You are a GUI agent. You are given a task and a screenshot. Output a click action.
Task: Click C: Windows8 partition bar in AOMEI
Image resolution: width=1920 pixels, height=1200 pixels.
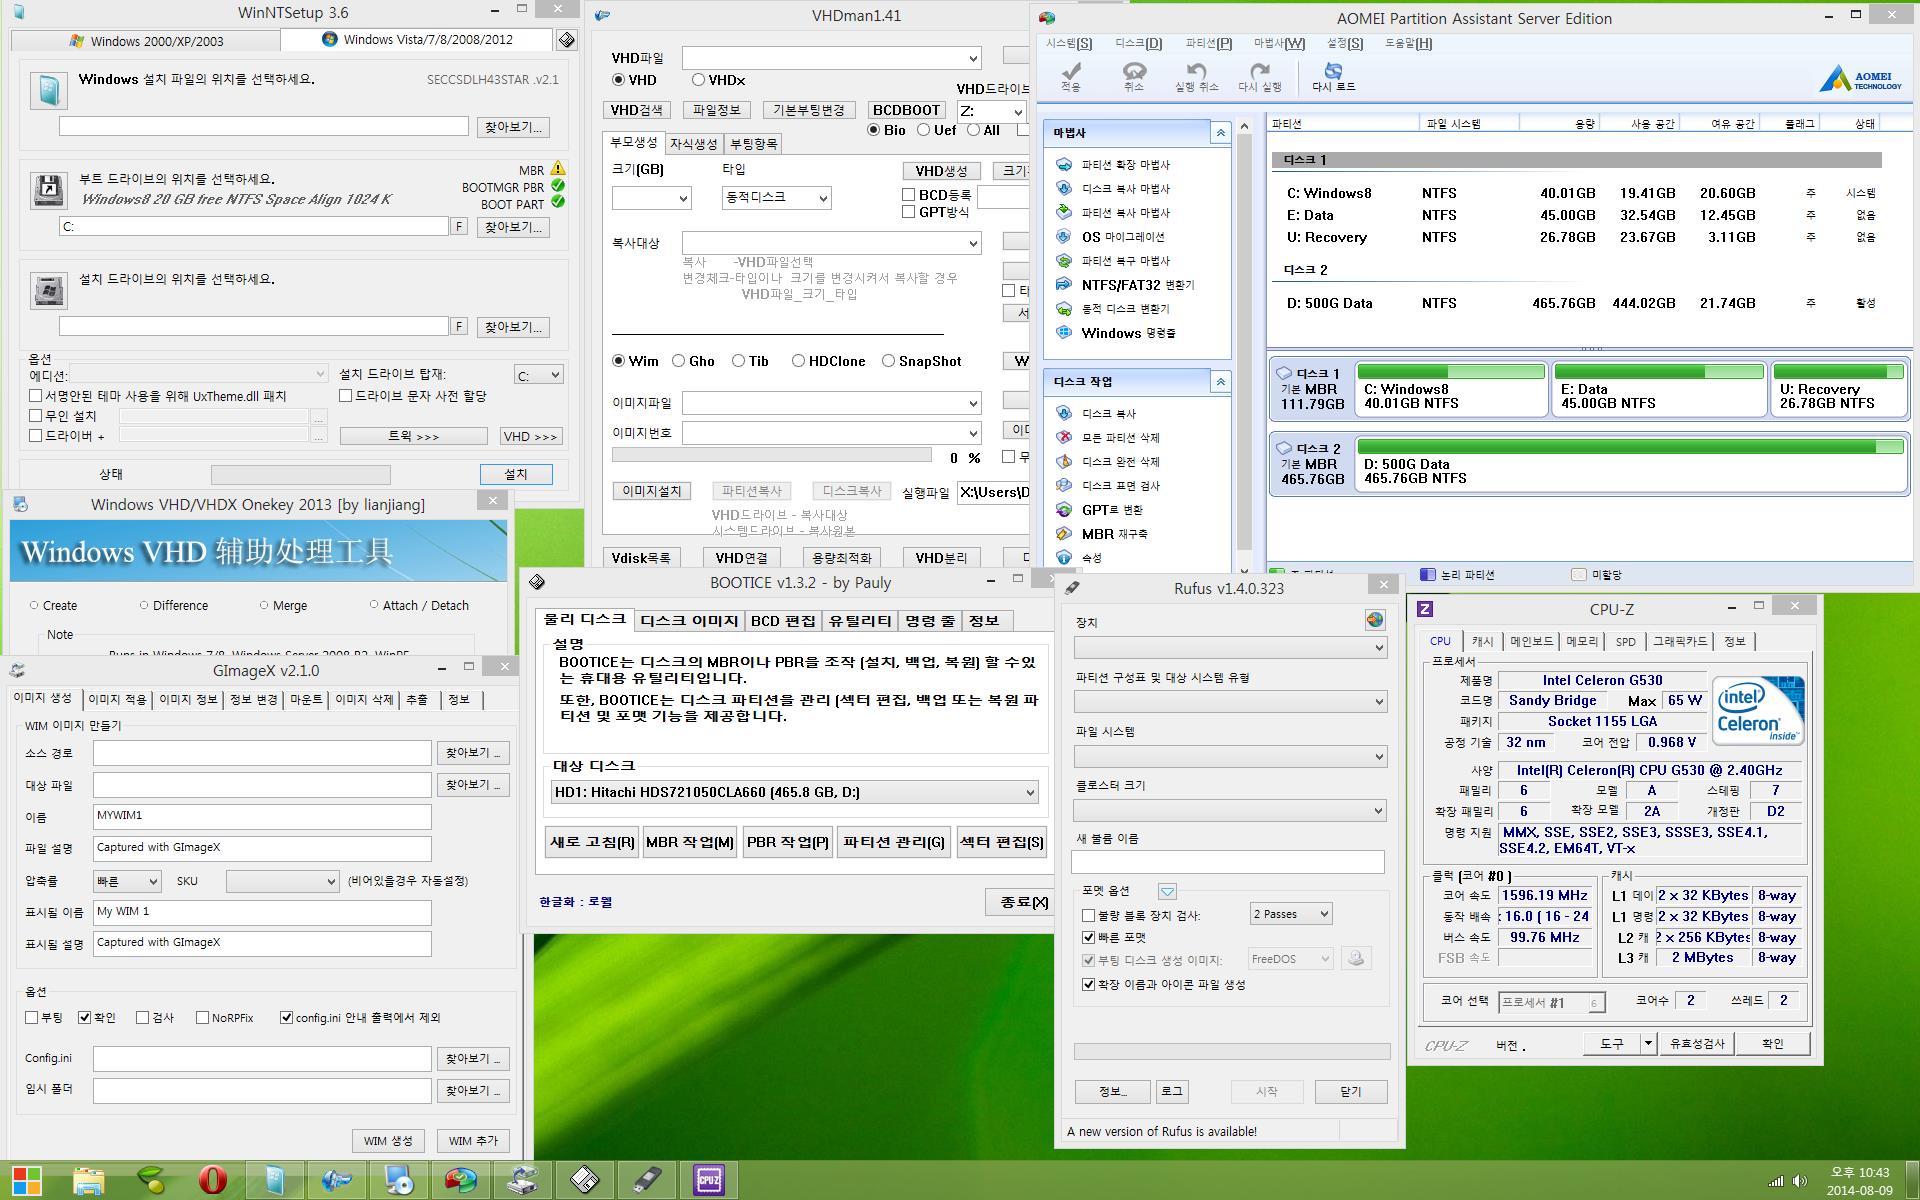(x=1451, y=389)
